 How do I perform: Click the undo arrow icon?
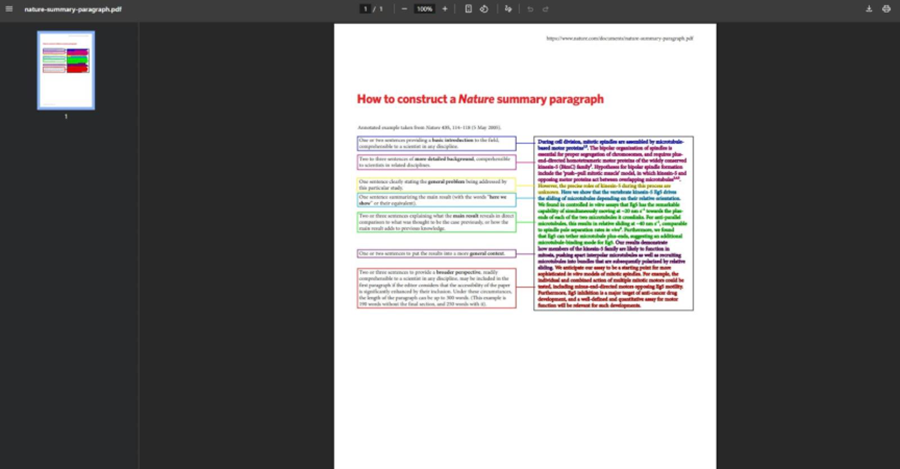click(x=530, y=9)
